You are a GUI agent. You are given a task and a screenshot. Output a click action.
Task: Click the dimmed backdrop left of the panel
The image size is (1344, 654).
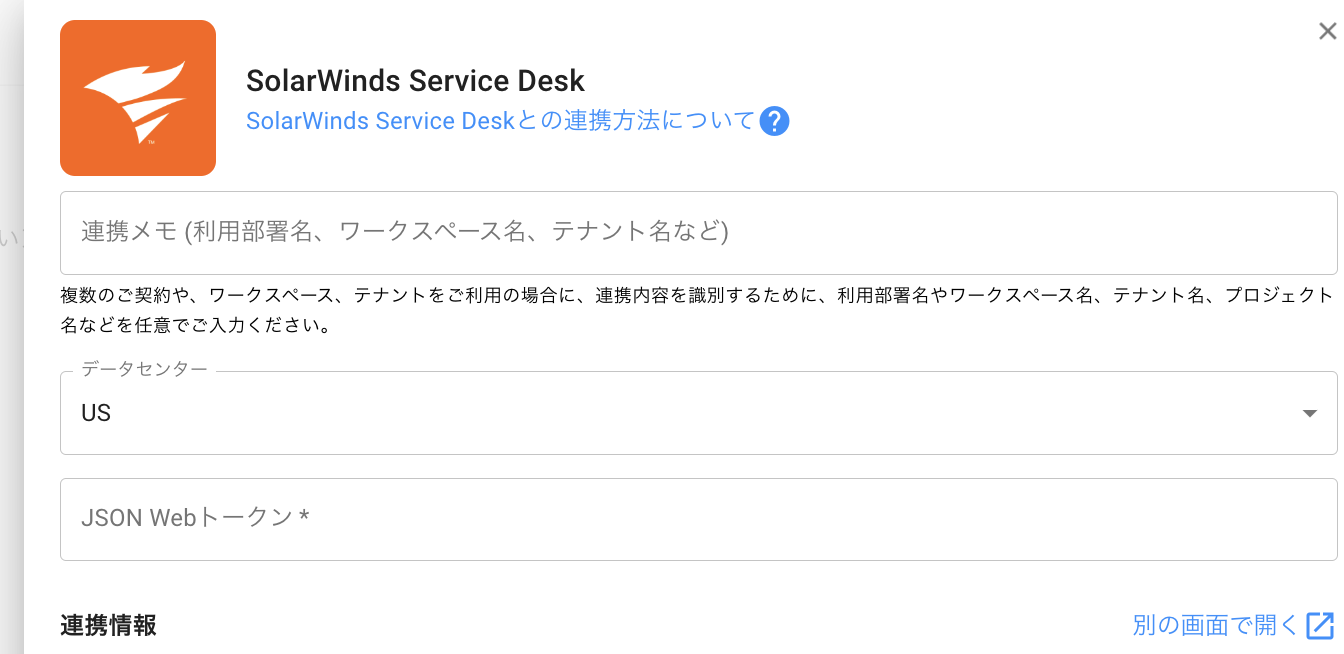pos(11,400)
